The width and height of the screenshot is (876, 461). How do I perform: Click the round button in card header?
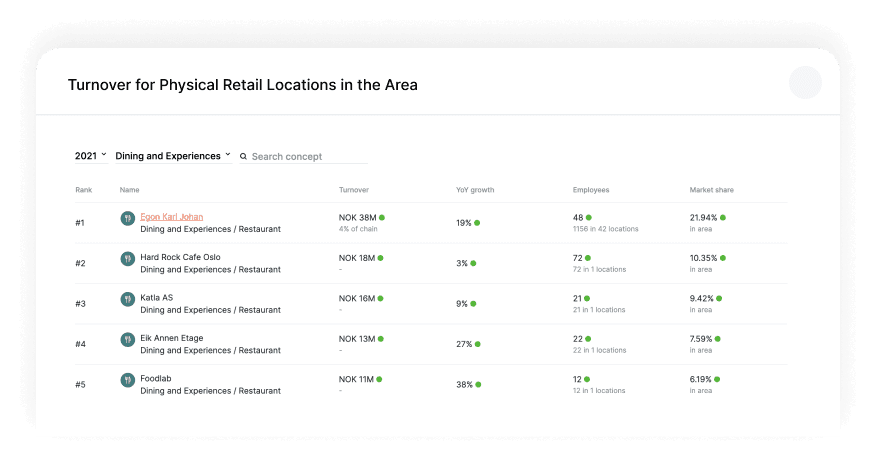[805, 82]
